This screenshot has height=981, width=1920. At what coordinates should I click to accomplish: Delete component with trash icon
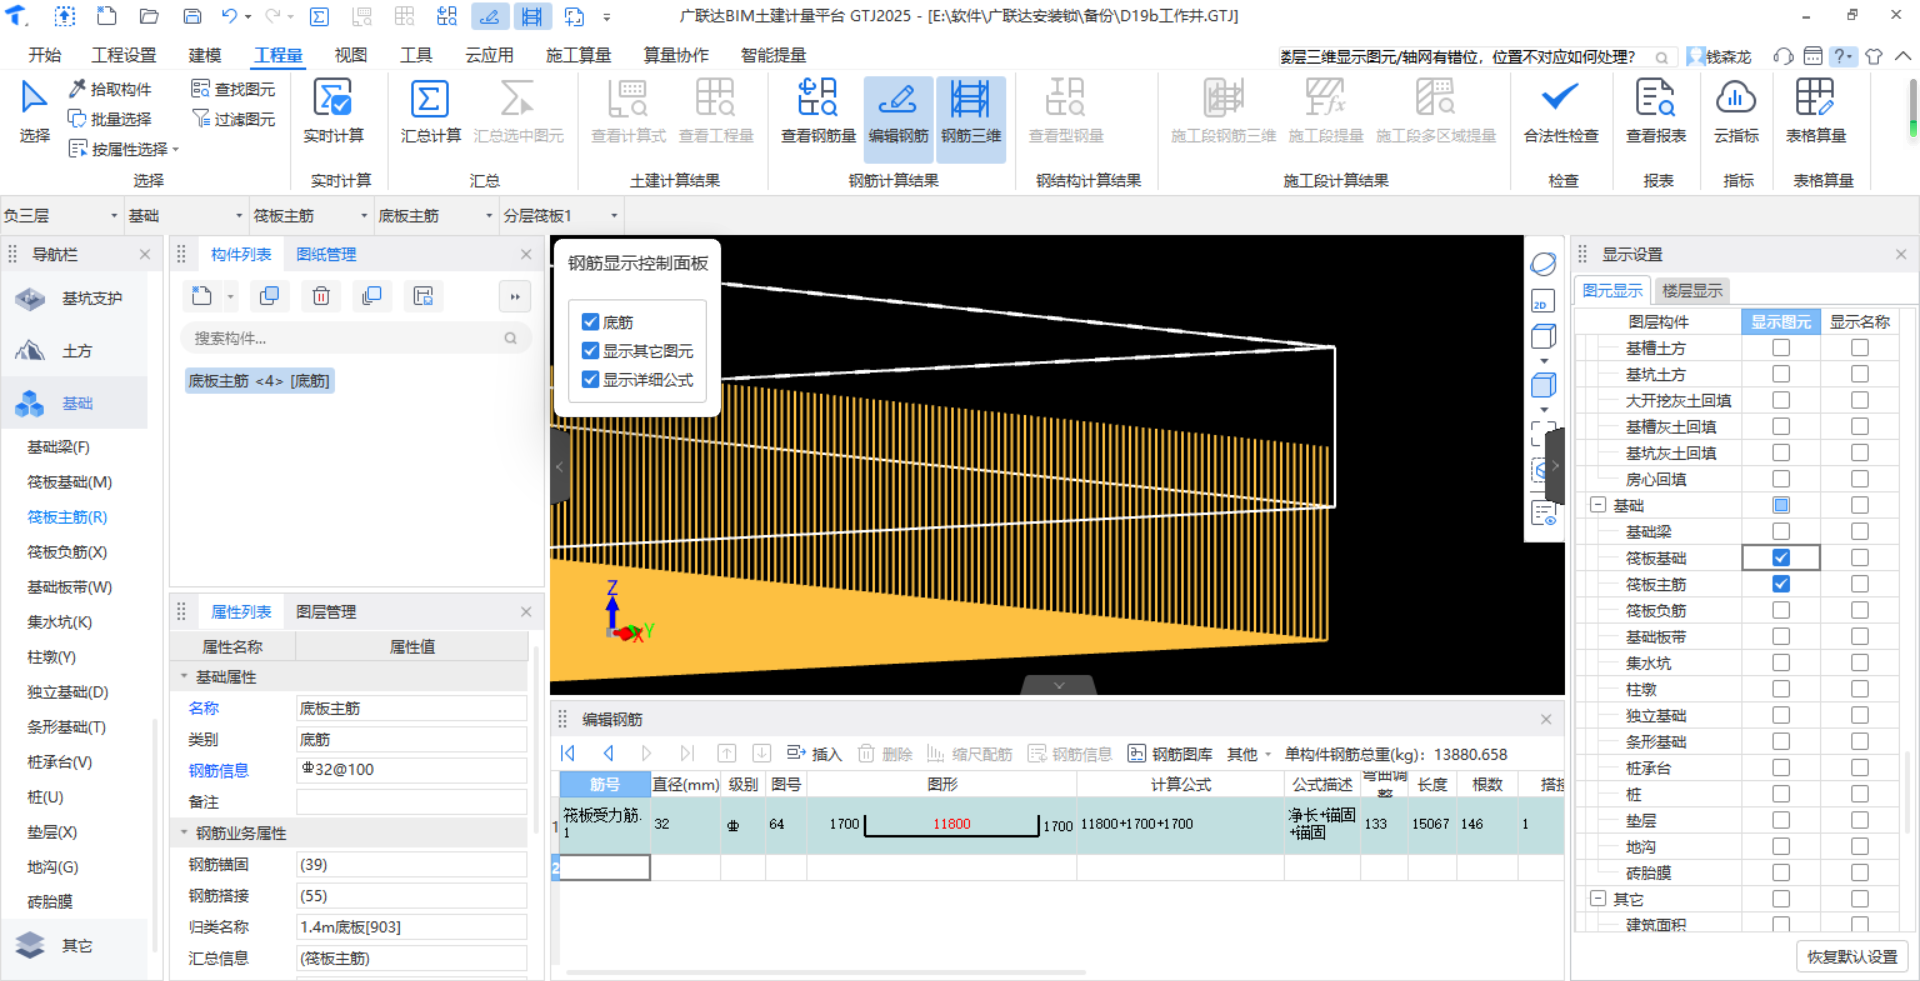click(x=321, y=296)
